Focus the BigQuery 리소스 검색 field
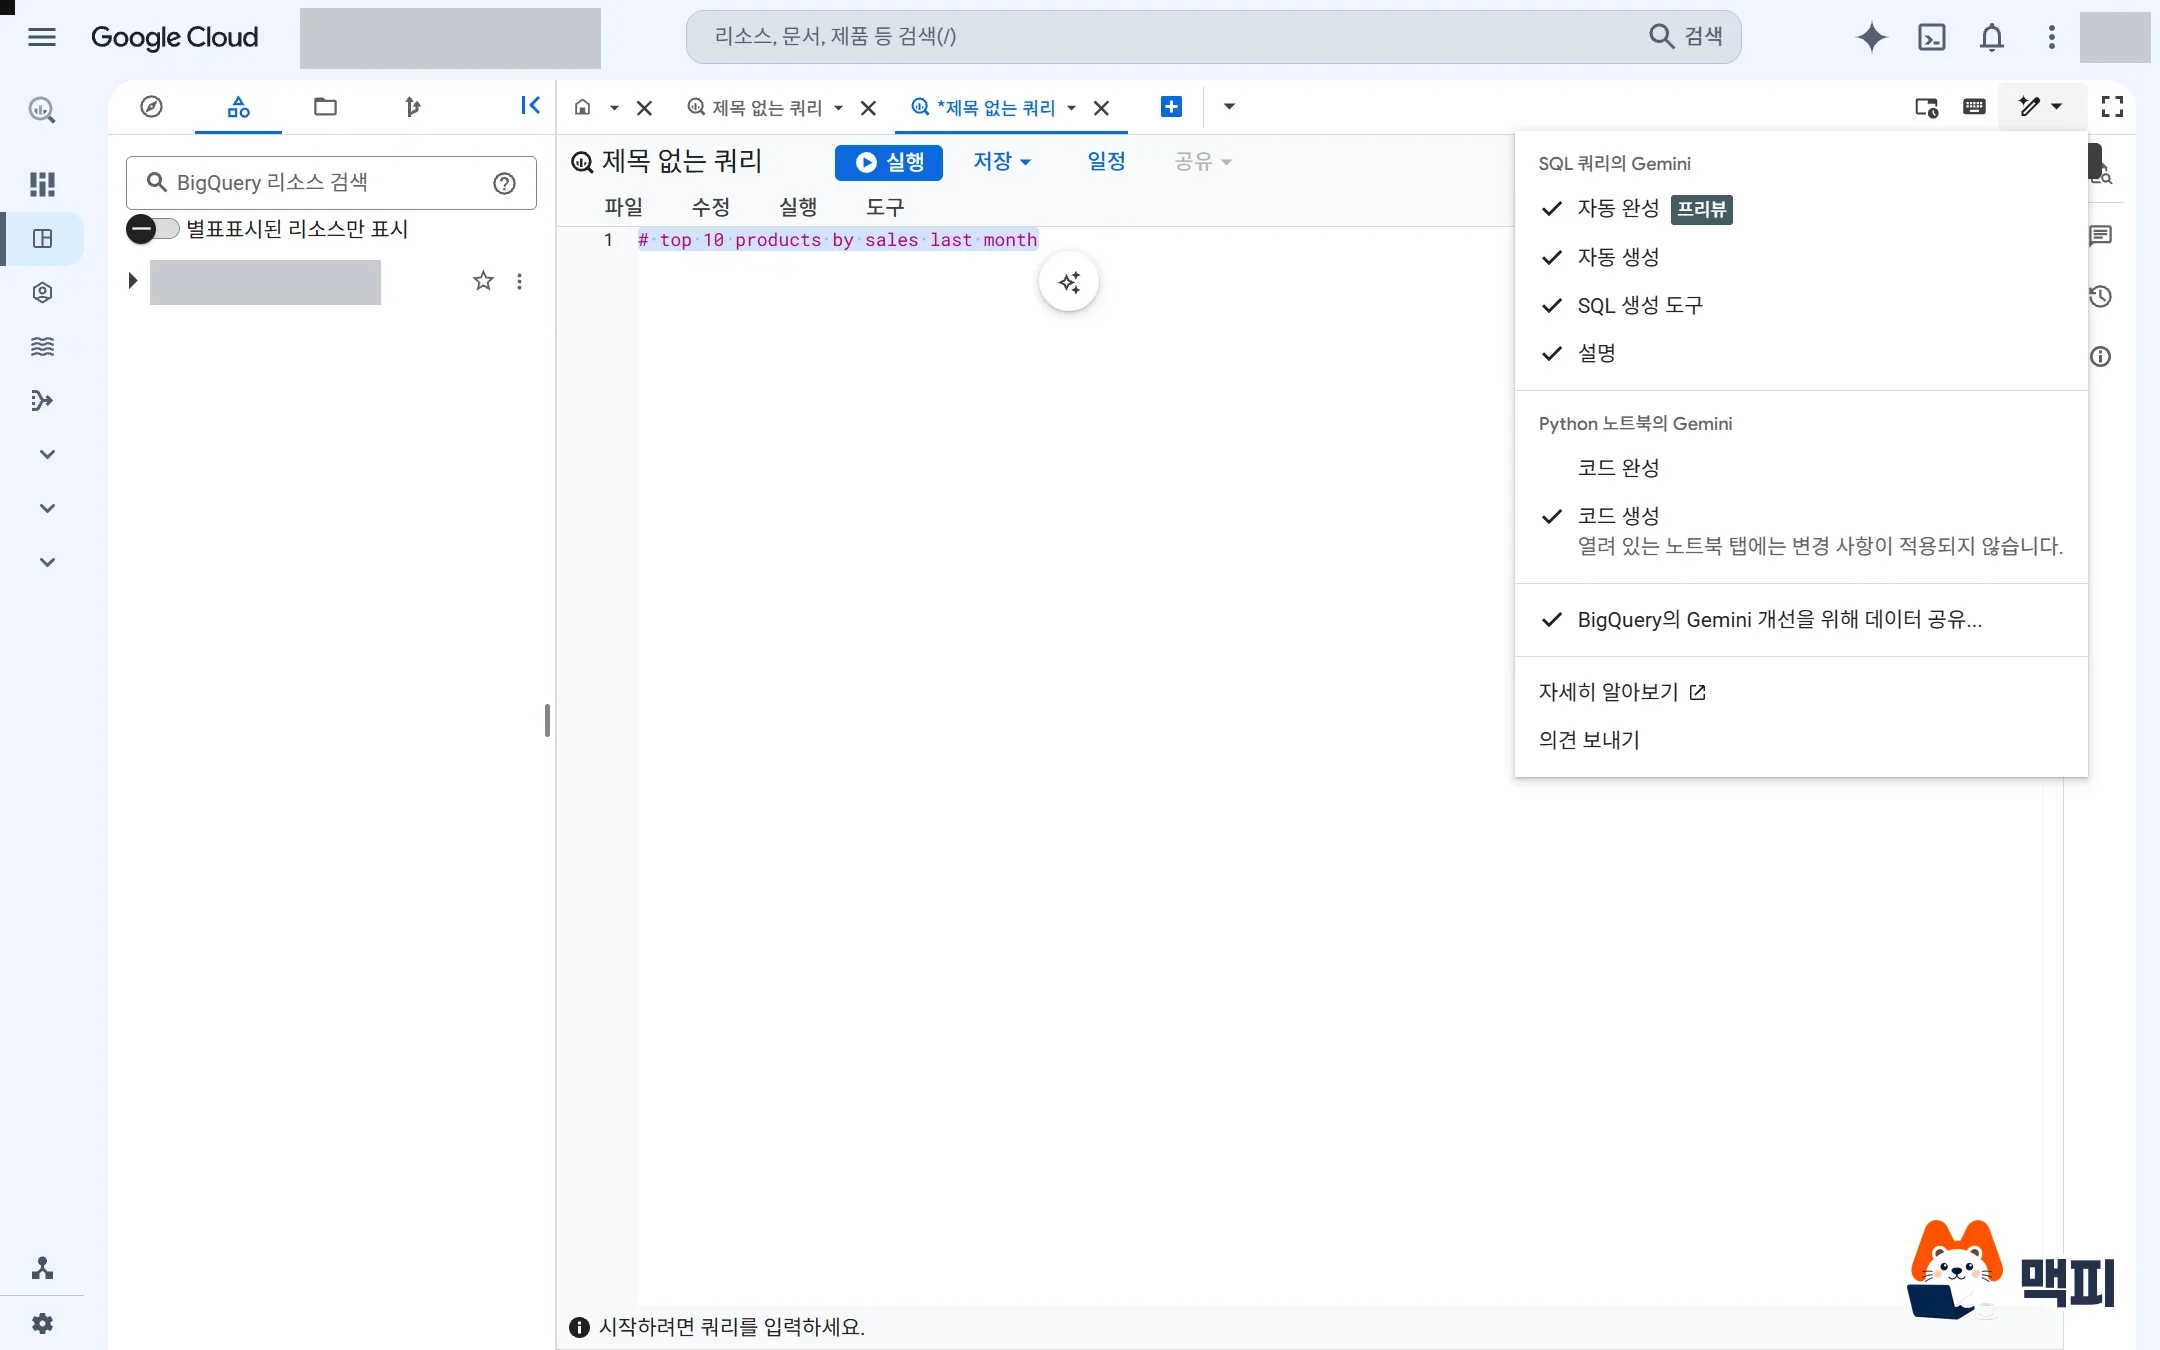2160x1350 pixels. pos(331,183)
